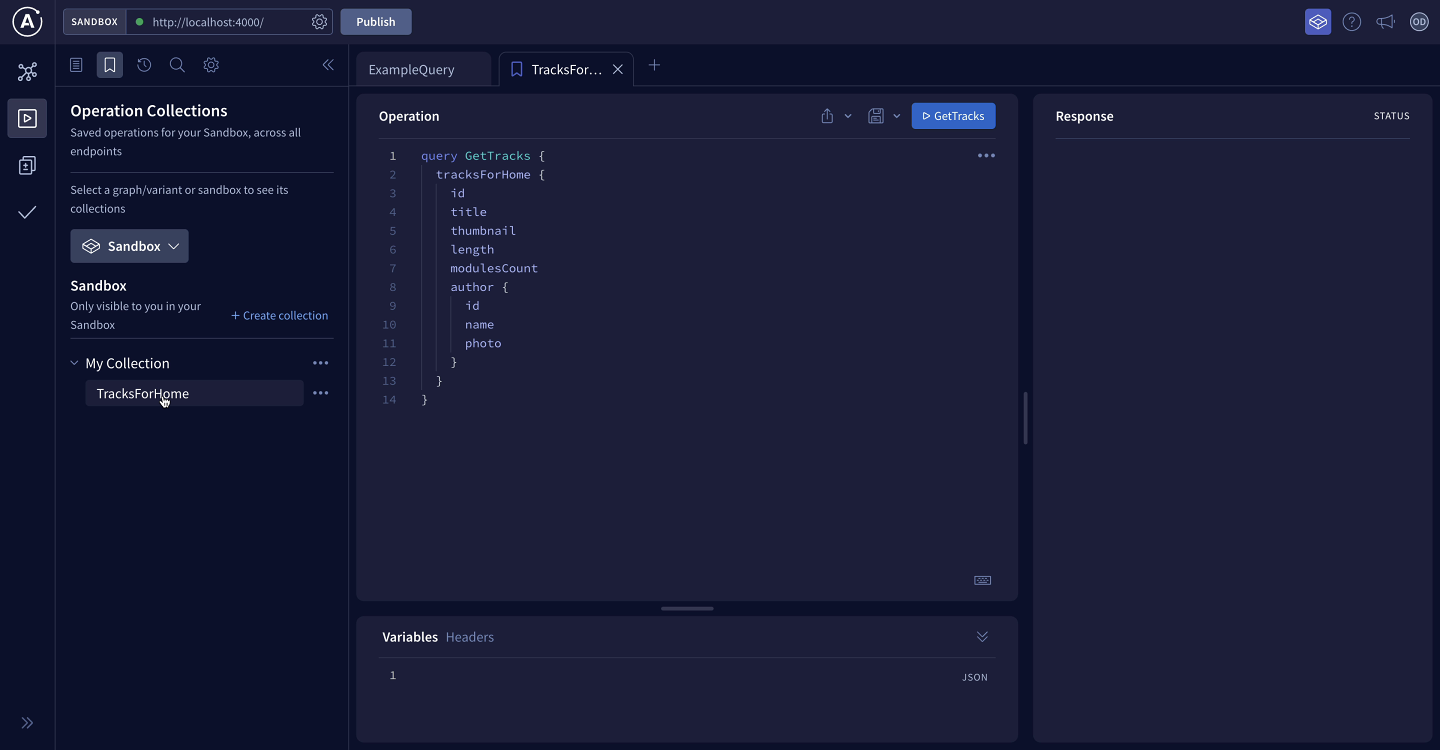The width and height of the screenshot is (1440, 750).
Task: Open connection settings gear next to URL
Action: pos(319,22)
